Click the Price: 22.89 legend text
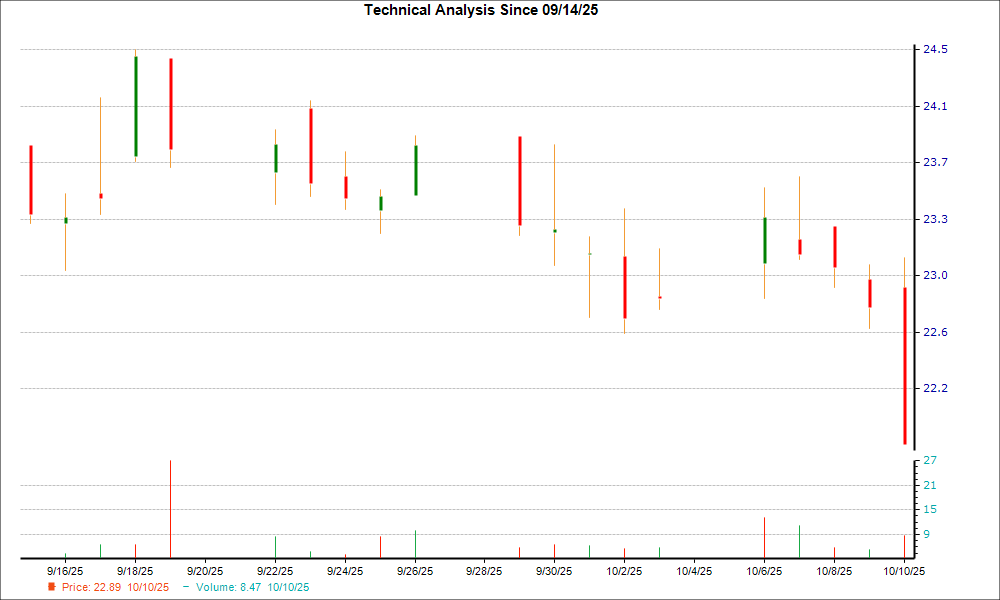 (115, 587)
